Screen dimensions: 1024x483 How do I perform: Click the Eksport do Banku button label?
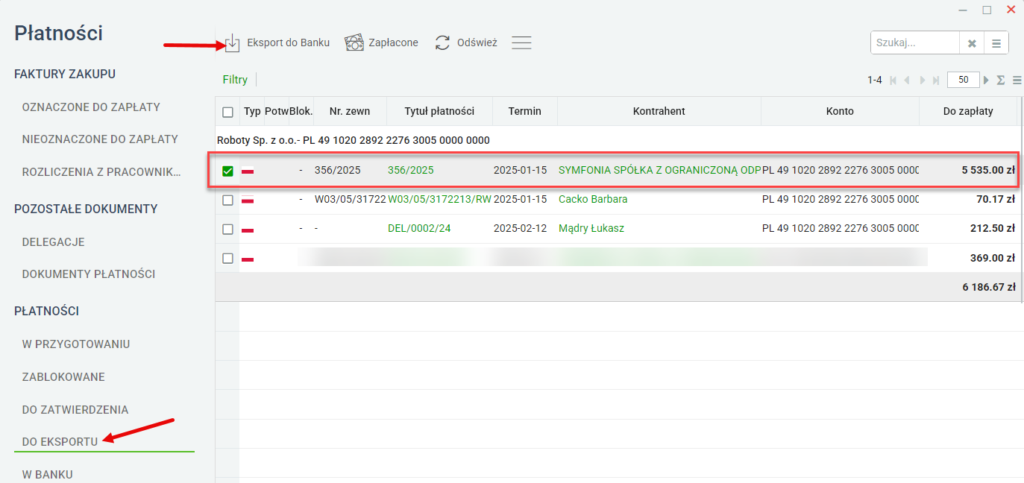point(288,43)
